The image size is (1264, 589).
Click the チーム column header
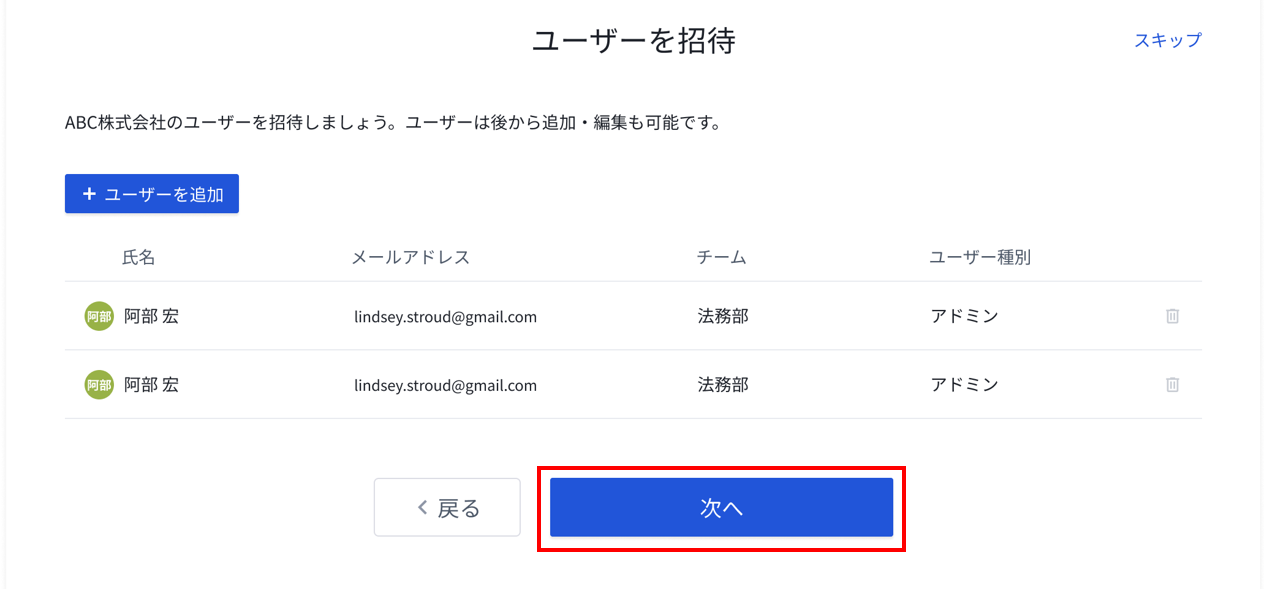(722, 257)
